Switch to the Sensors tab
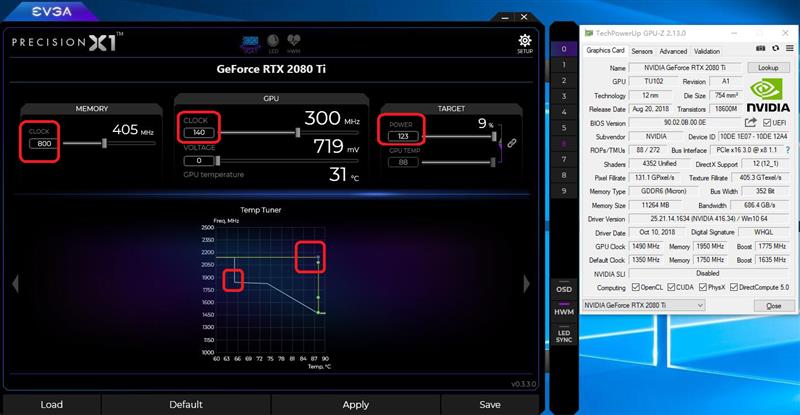 pos(642,52)
